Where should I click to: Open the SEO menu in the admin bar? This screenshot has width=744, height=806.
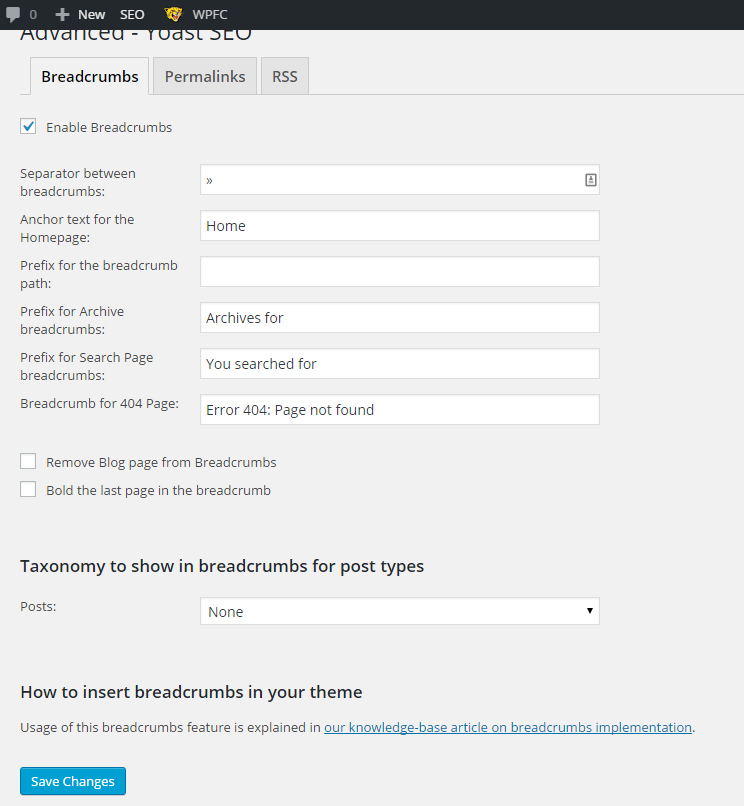point(131,14)
